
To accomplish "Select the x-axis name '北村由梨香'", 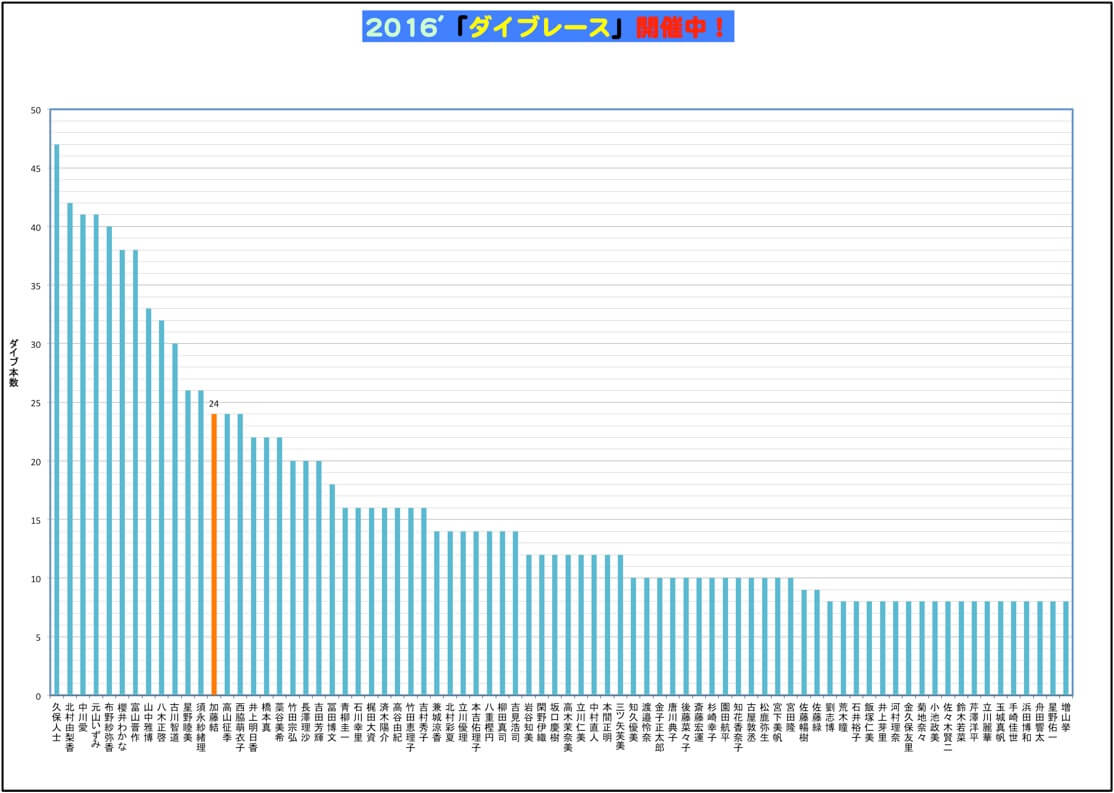I will click(x=70, y=726).
